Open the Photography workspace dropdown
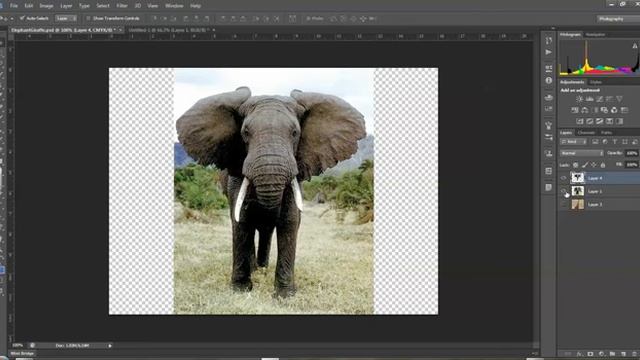Image resolution: width=640 pixels, height=360 pixels. [x=618, y=19]
